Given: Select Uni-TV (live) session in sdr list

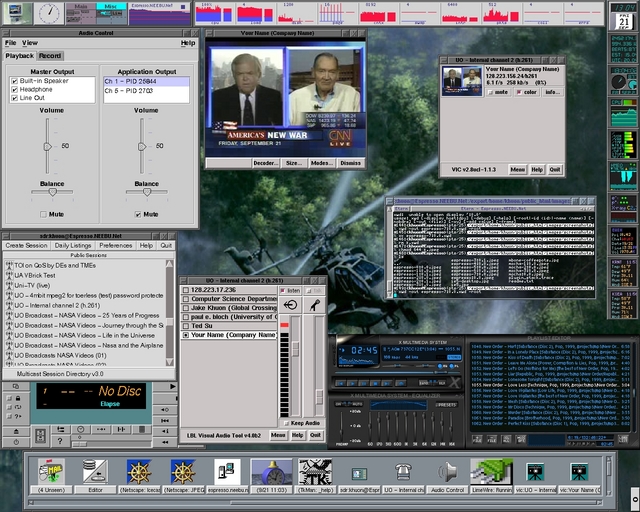Looking at the screenshot, I should (32, 285).
